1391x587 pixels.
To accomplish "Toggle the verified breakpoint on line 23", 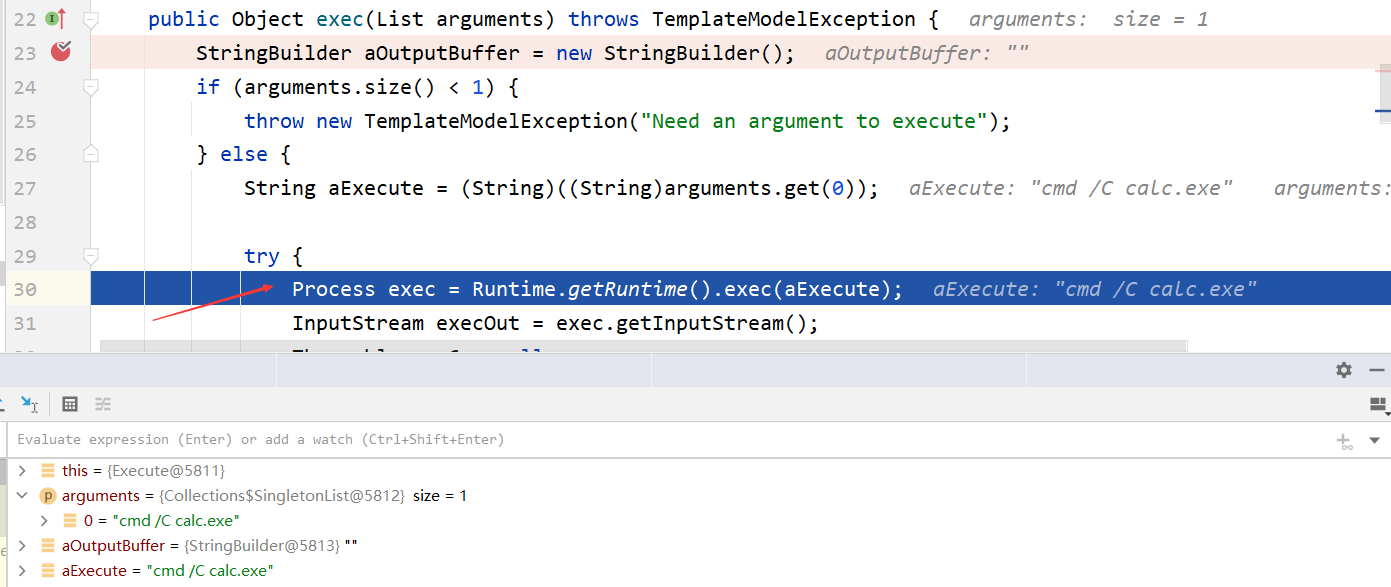I will click(61, 51).
